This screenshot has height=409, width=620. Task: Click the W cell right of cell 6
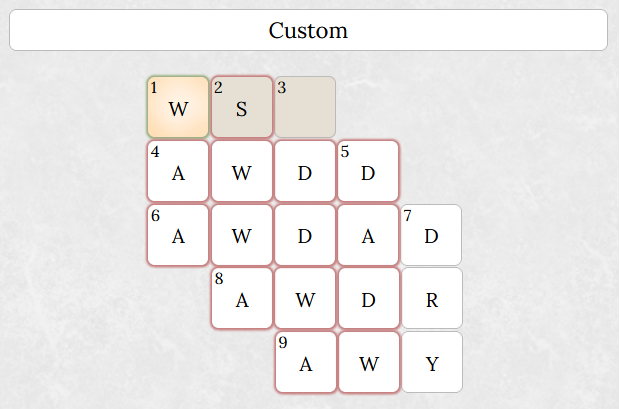[242, 235]
